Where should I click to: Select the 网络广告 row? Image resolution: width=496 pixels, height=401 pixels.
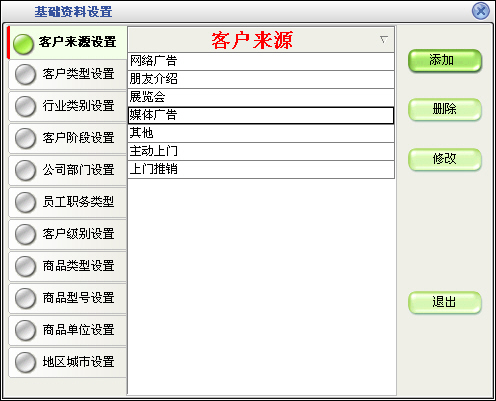[x=261, y=61]
